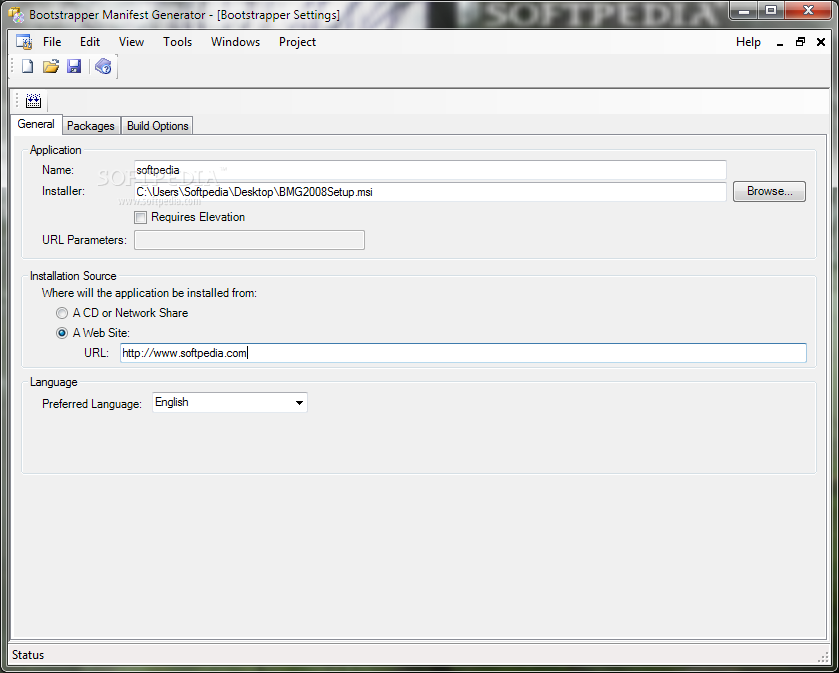
Task: Minimize the inner Bootstrapper Settings window
Action: 780,42
